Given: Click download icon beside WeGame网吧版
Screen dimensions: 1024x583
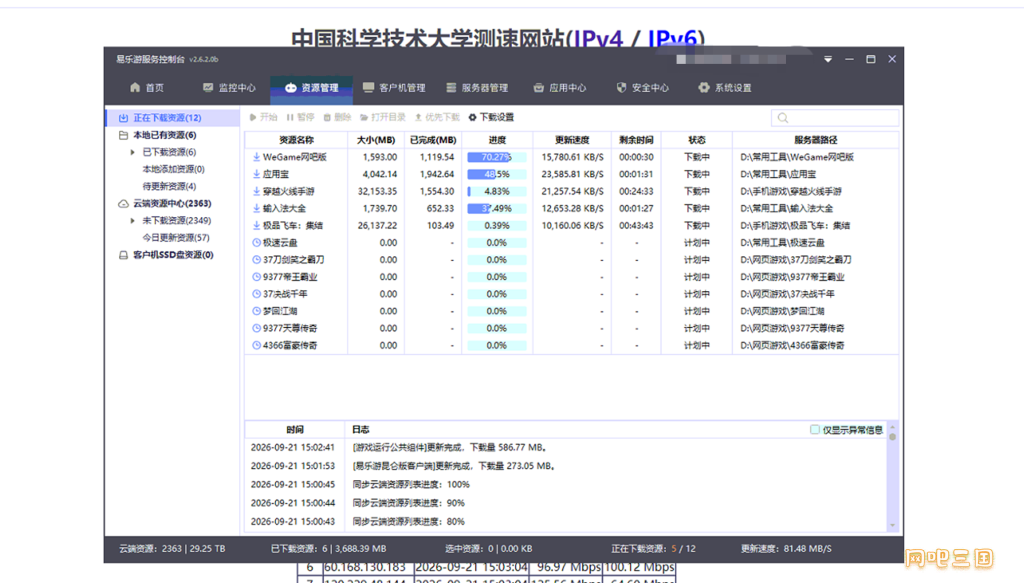Looking at the screenshot, I should tap(256, 157).
